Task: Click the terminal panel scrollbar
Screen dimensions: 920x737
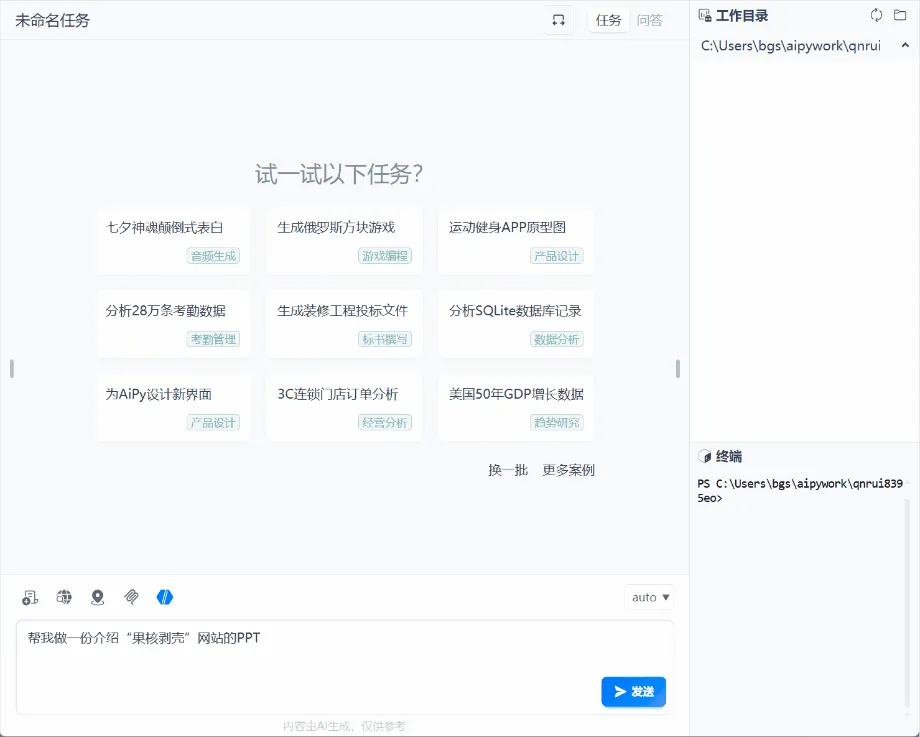Action: click(908, 604)
